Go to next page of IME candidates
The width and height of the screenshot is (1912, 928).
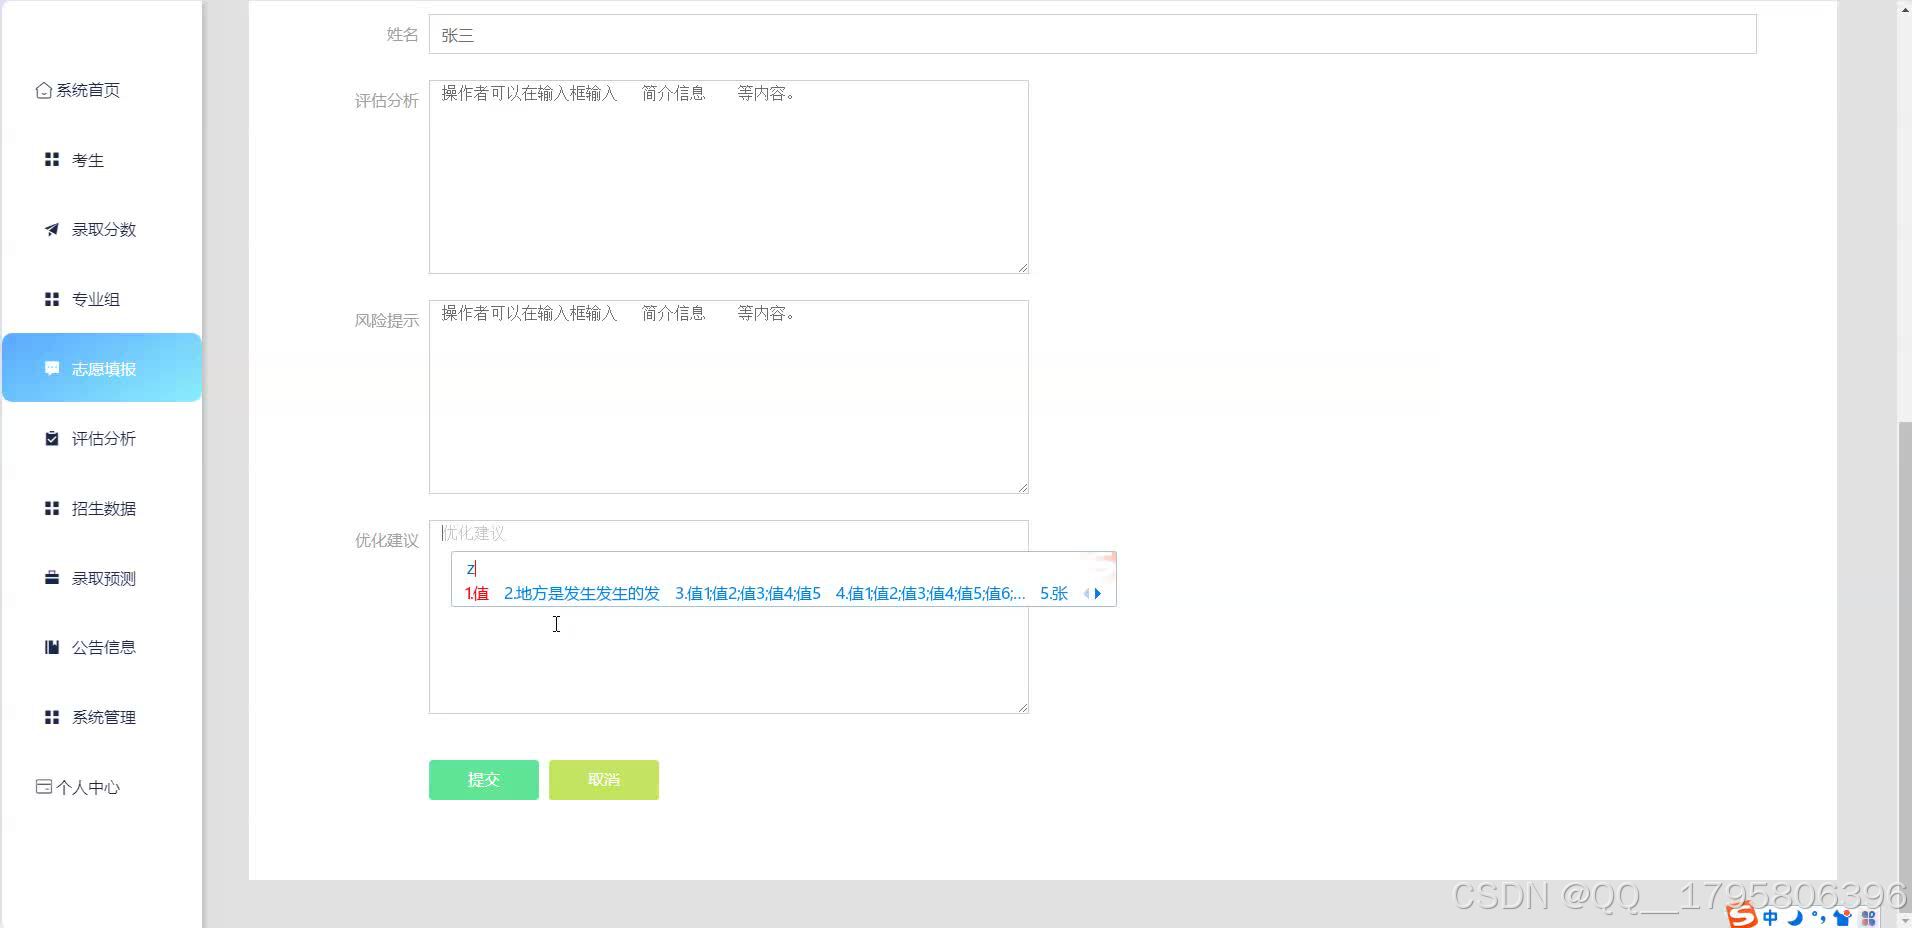1098,594
